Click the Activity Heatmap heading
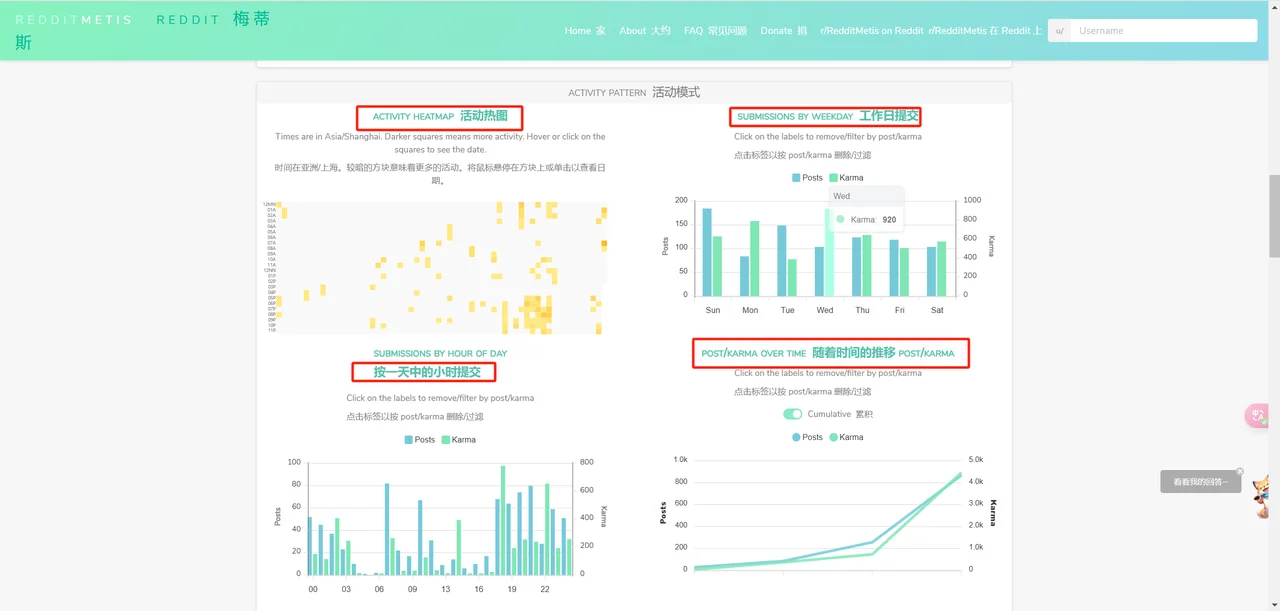Viewport: 1280px width, 611px height. [440, 116]
